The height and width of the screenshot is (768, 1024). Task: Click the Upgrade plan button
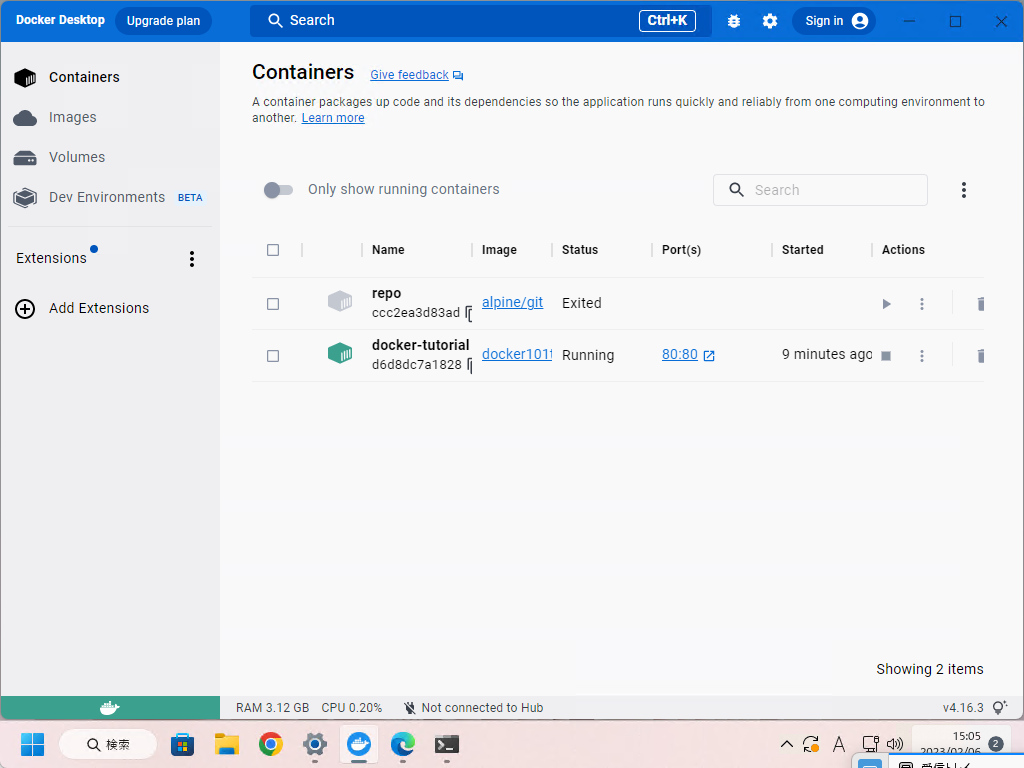pos(163,21)
